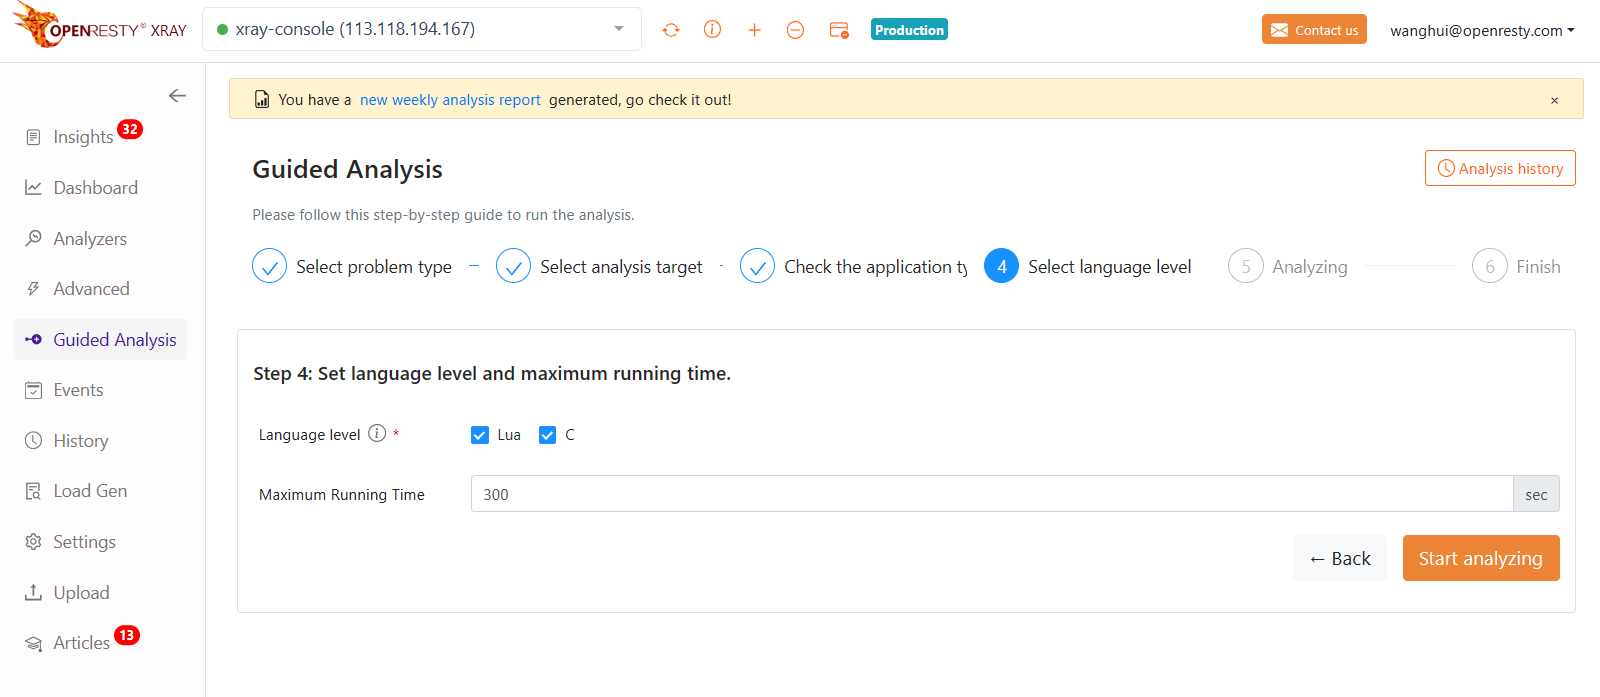Viewport: 1600px width, 697px height.
Task: Click the red 32 badge on Insights
Action: [x=130, y=129]
